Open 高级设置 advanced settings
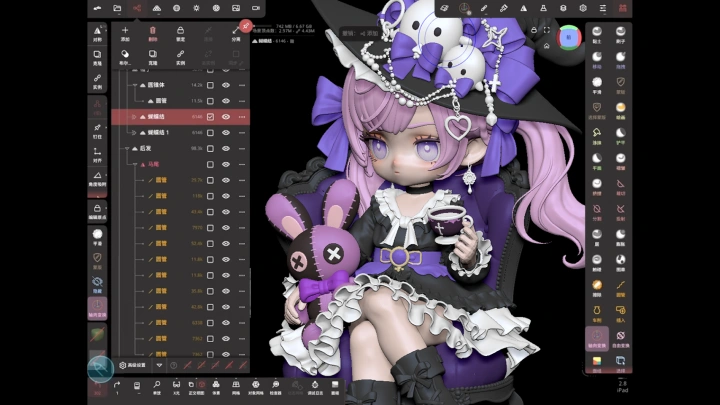The width and height of the screenshot is (720, 405). pos(132,366)
